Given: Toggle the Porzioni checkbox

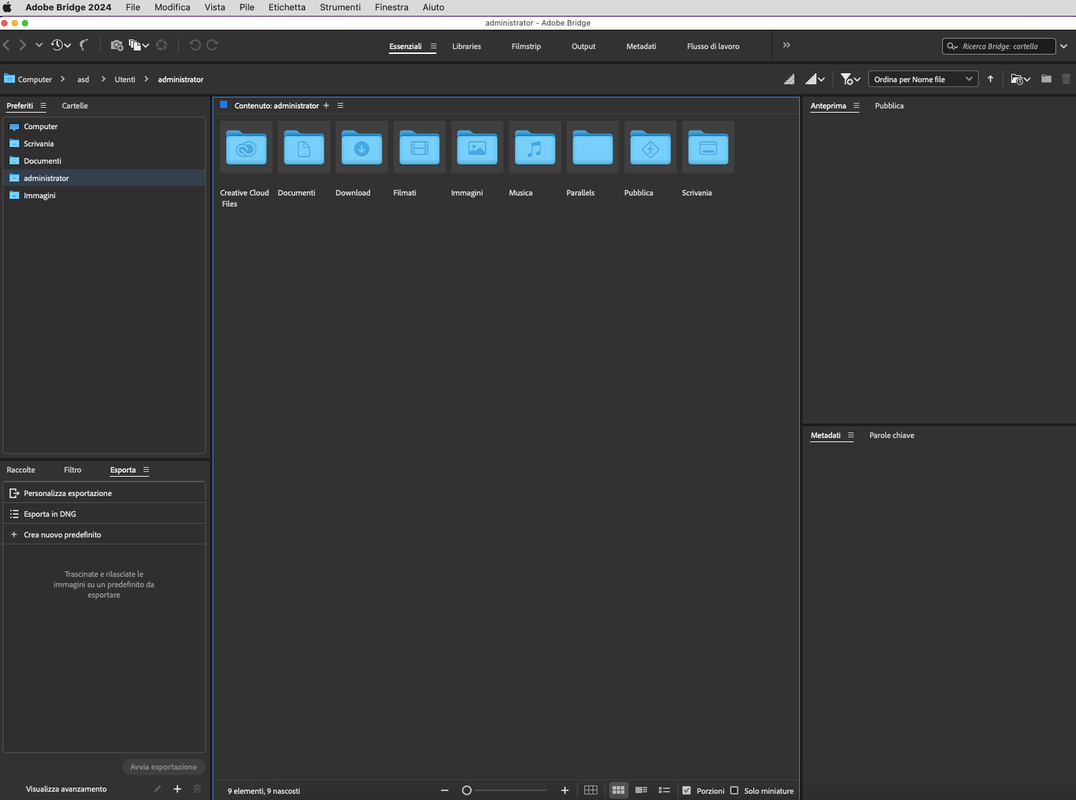Looking at the screenshot, I should (x=686, y=790).
